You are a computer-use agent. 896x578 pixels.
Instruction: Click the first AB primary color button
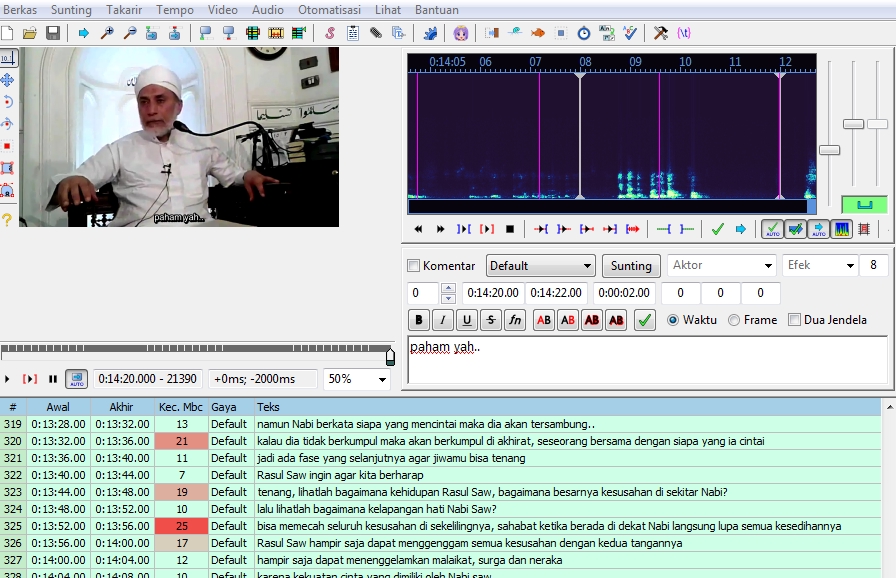coord(544,320)
